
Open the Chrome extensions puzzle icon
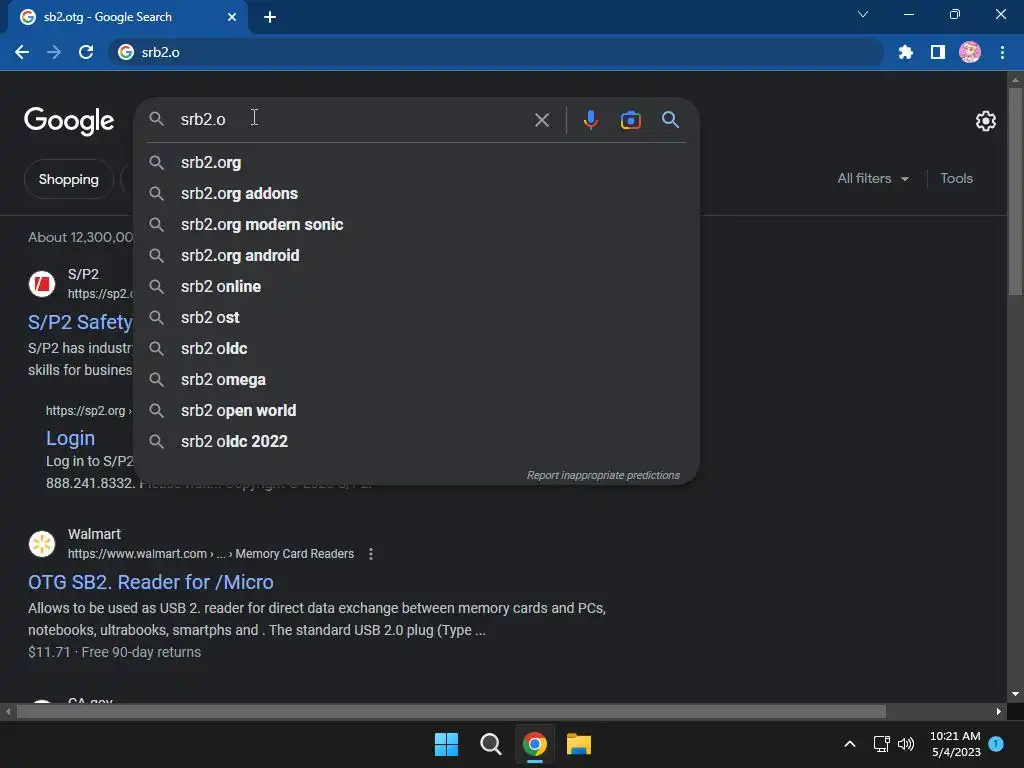point(905,52)
